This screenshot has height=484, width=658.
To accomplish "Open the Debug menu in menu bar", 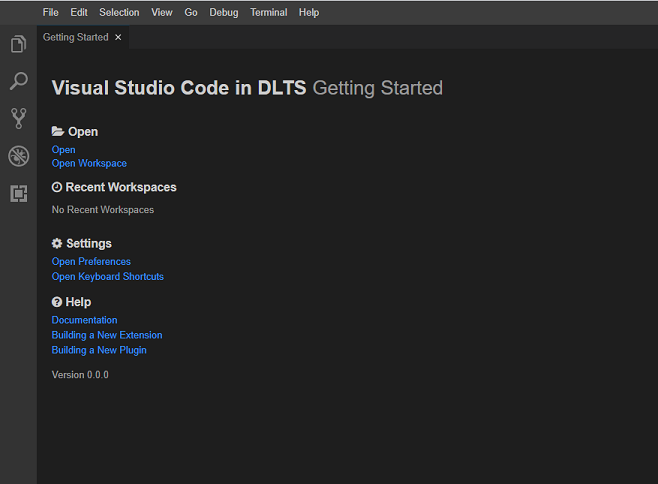I will pos(224,13).
